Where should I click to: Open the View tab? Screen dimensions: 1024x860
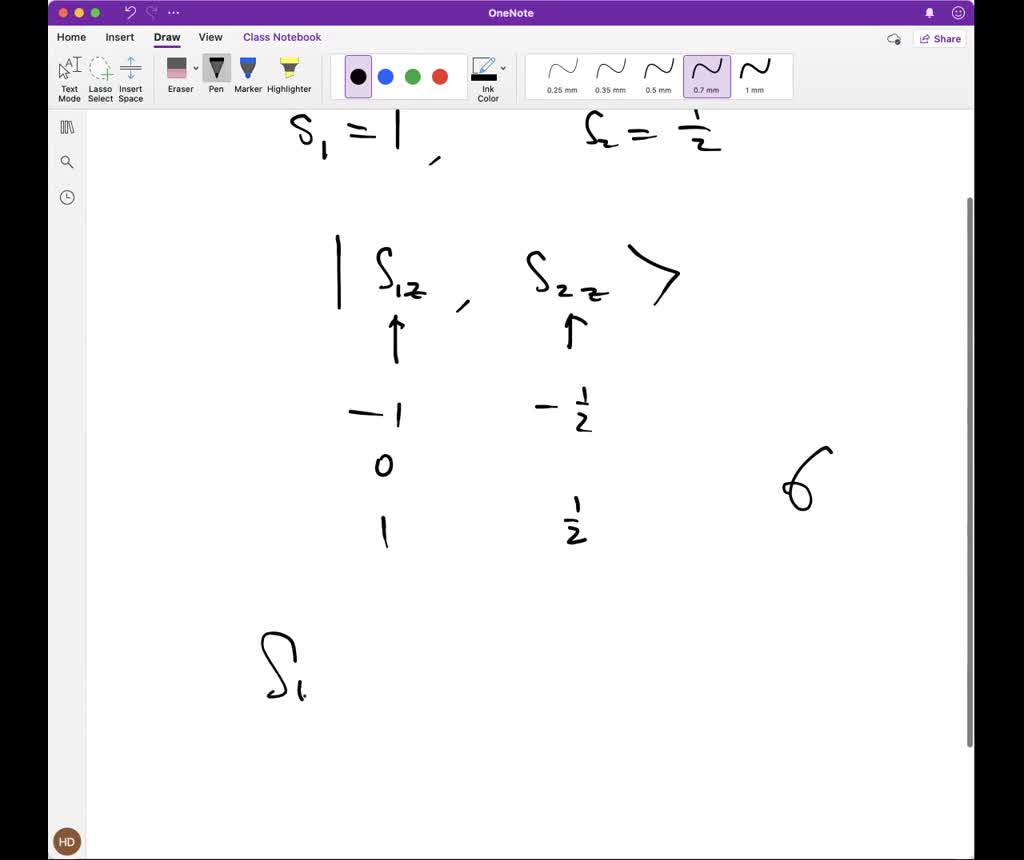tap(210, 37)
